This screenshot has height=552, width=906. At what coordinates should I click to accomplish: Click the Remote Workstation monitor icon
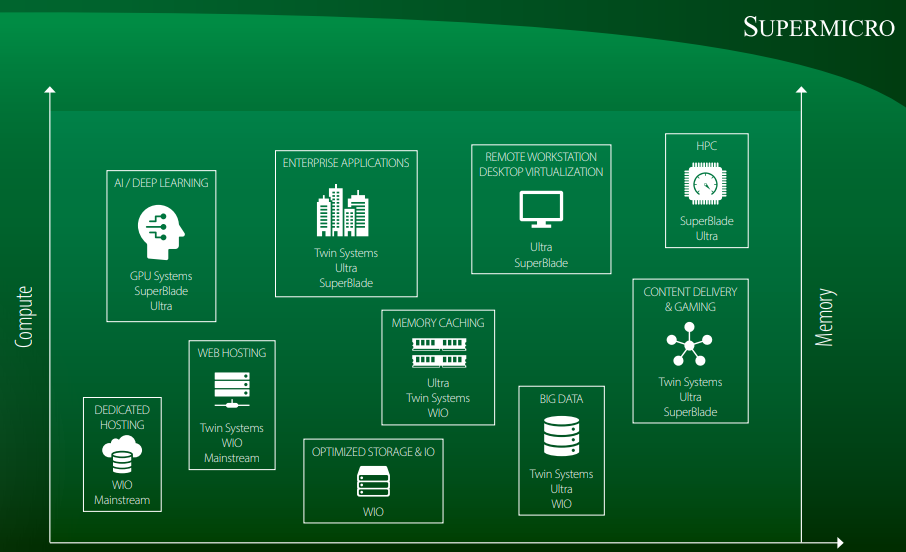coord(541,208)
